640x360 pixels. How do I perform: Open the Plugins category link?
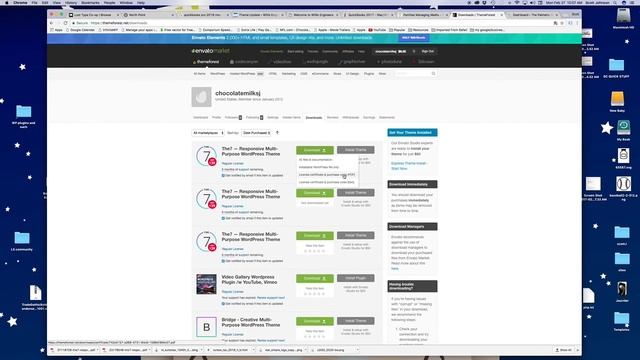coord(369,73)
